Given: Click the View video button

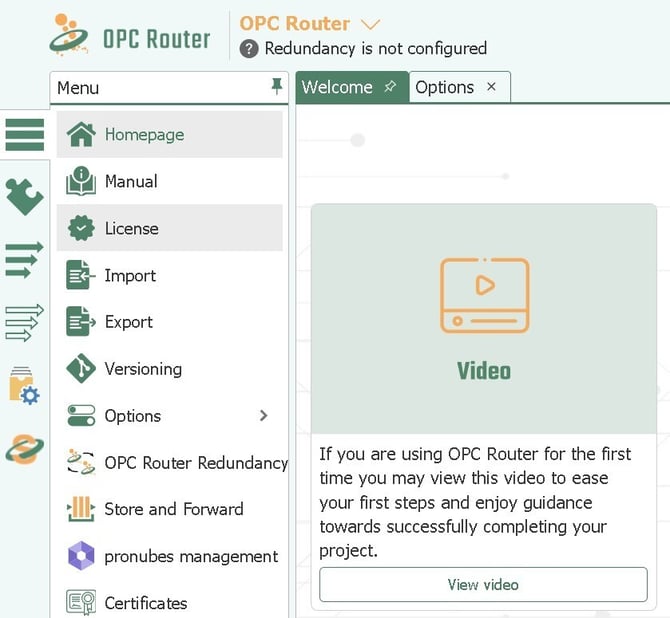Looking at the screenshot, I should pyautogui.click(x=483, y=584).
